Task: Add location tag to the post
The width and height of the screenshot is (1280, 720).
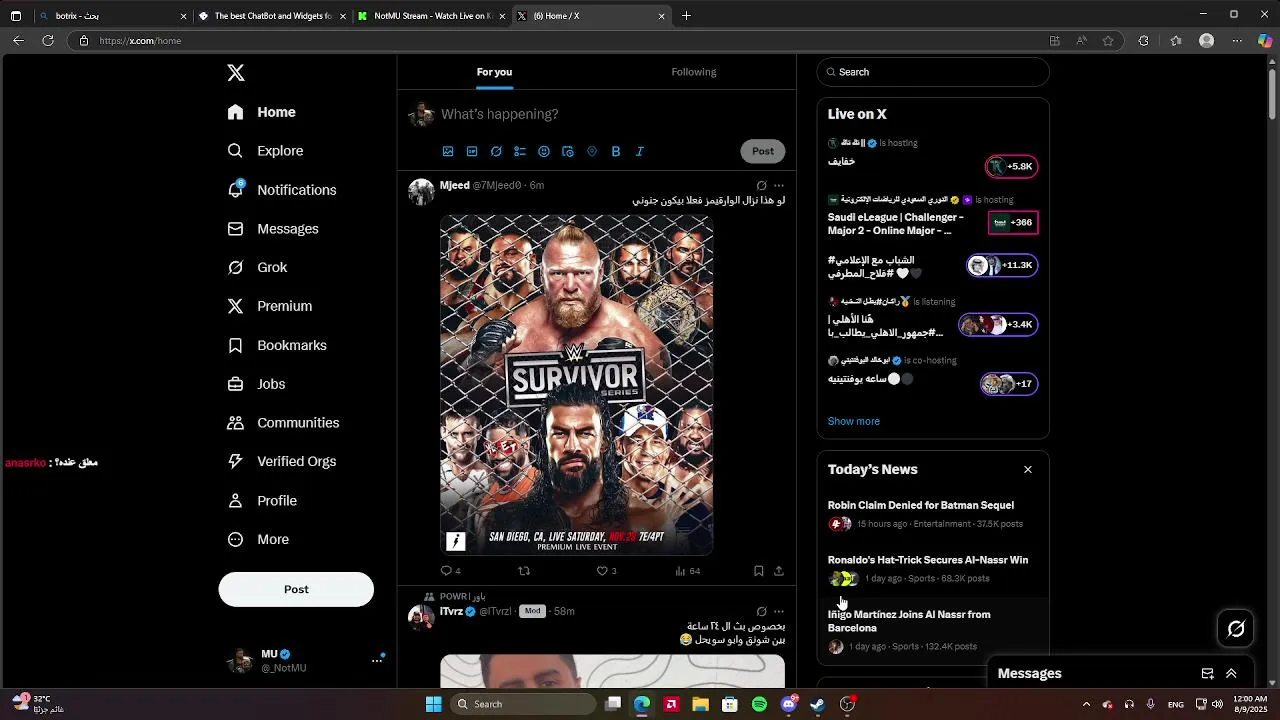Action: click(x=592, y=151)
